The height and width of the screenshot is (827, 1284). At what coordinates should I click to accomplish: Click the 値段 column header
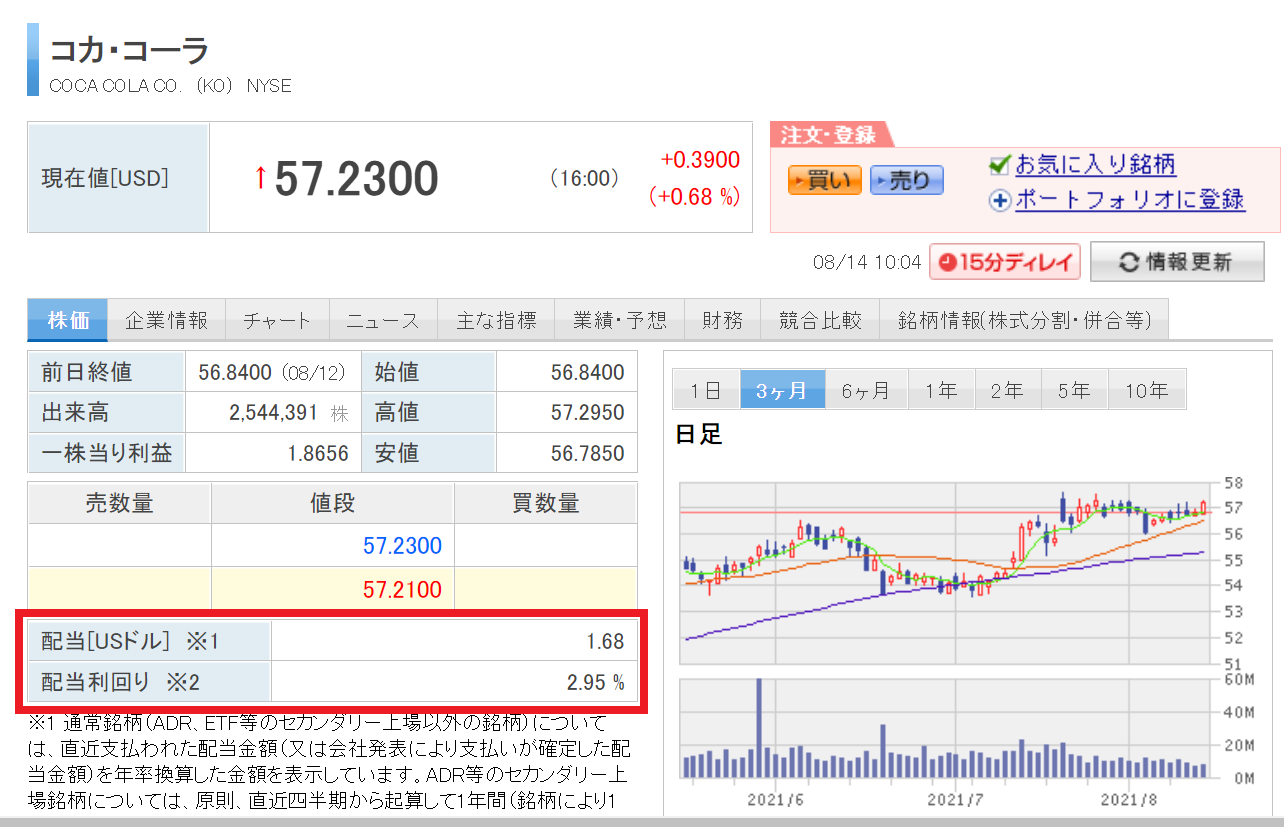click(x=333, y=504)
